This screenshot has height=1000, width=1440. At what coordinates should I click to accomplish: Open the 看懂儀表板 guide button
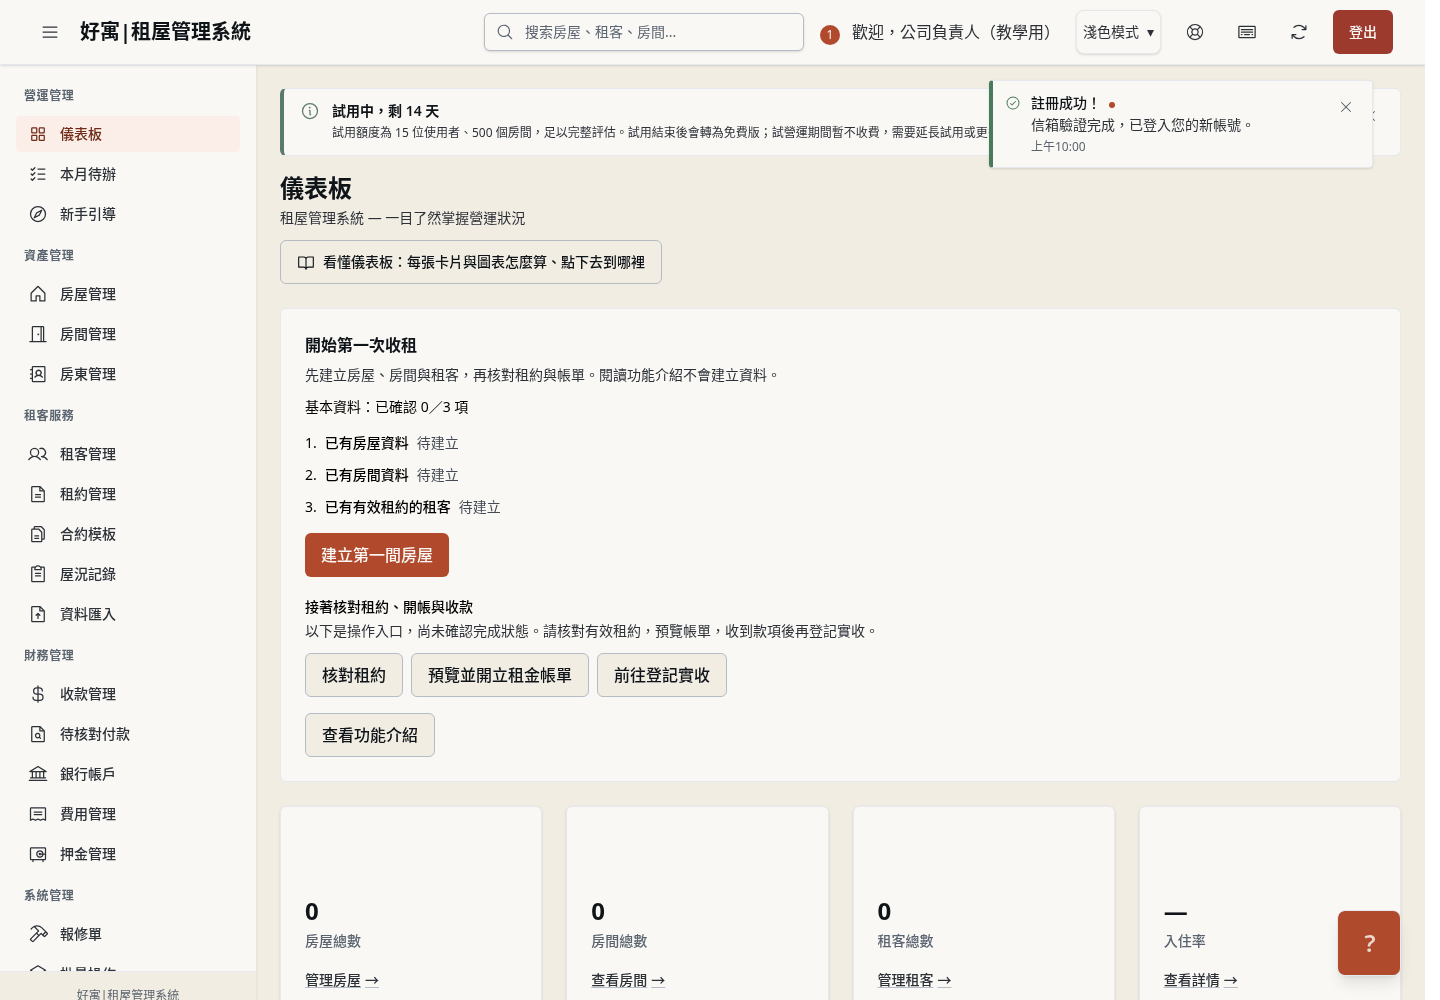[x=471, y=262]
